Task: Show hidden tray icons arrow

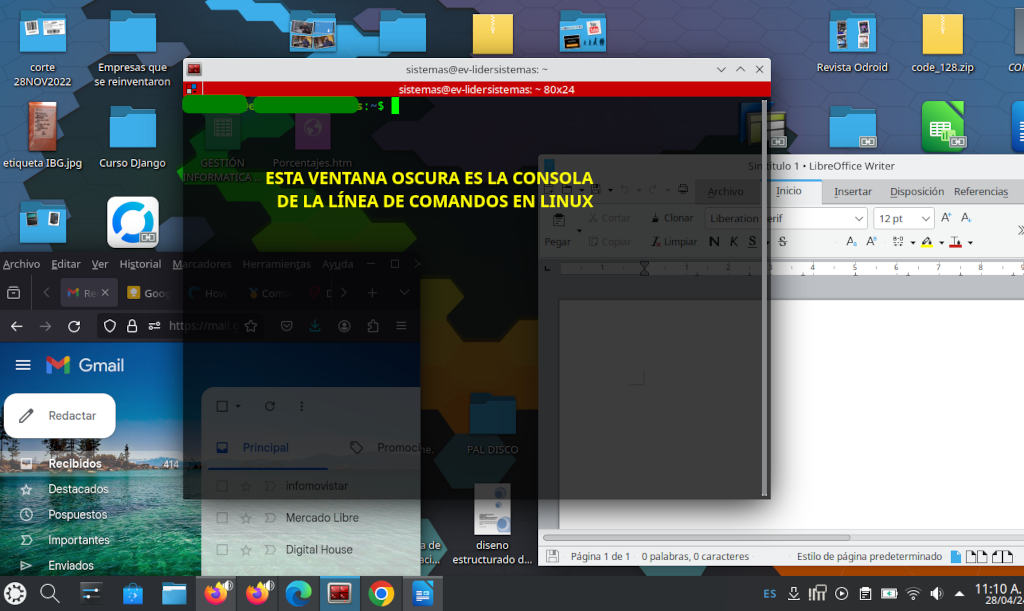Action: 959,593
